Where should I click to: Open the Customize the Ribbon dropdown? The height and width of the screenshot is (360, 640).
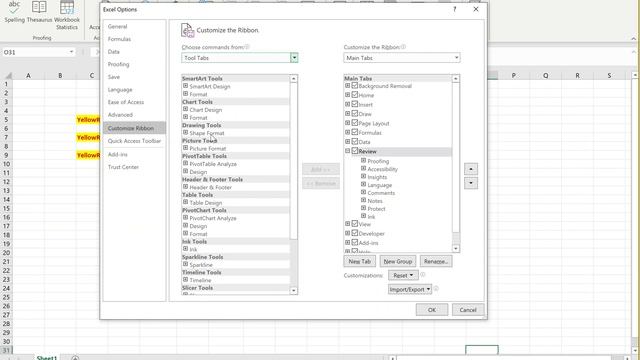456,58
